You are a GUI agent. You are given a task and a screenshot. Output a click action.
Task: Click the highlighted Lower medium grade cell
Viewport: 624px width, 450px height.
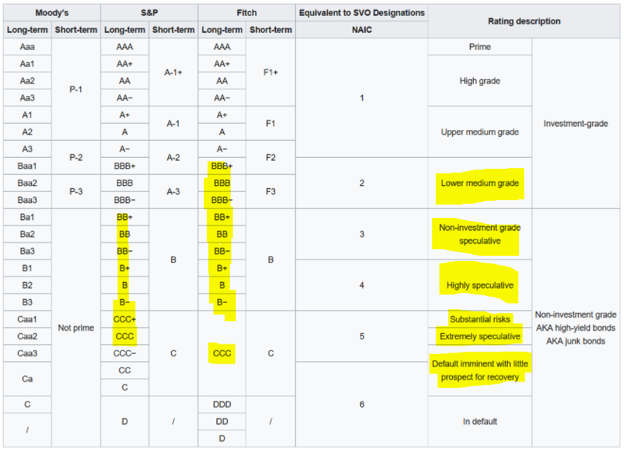coord(480,183)
